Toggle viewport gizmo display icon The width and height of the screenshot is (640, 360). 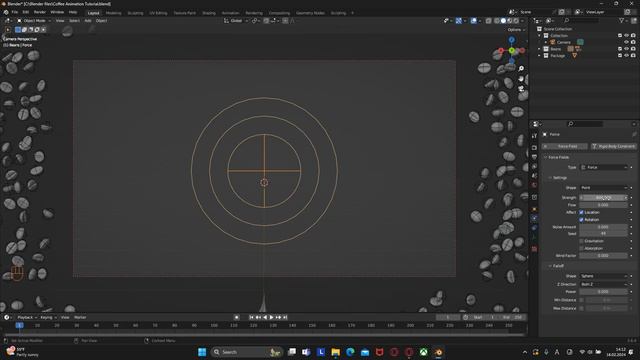tap(459, 21)
